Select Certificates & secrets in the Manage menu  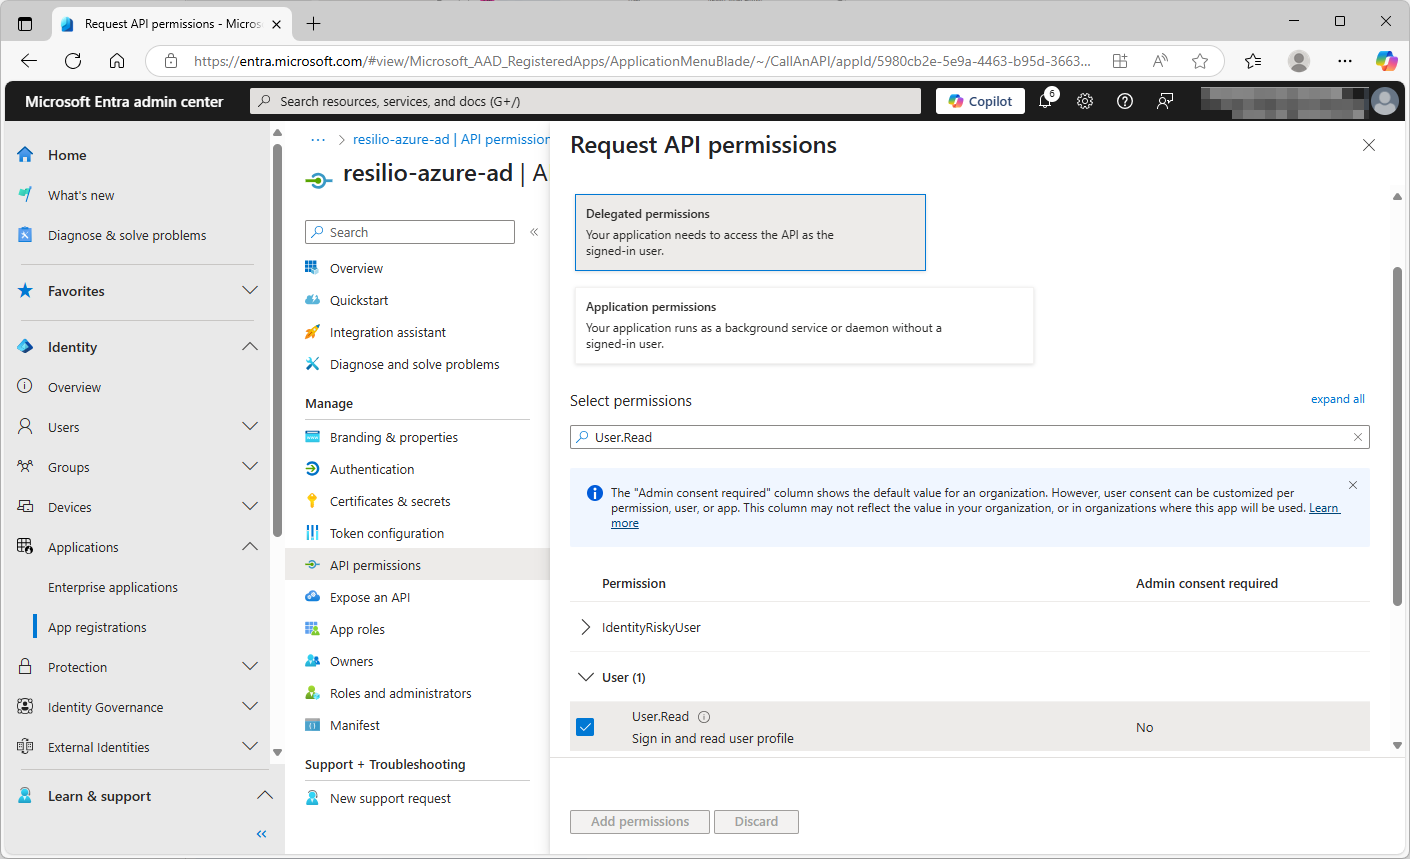390,500
